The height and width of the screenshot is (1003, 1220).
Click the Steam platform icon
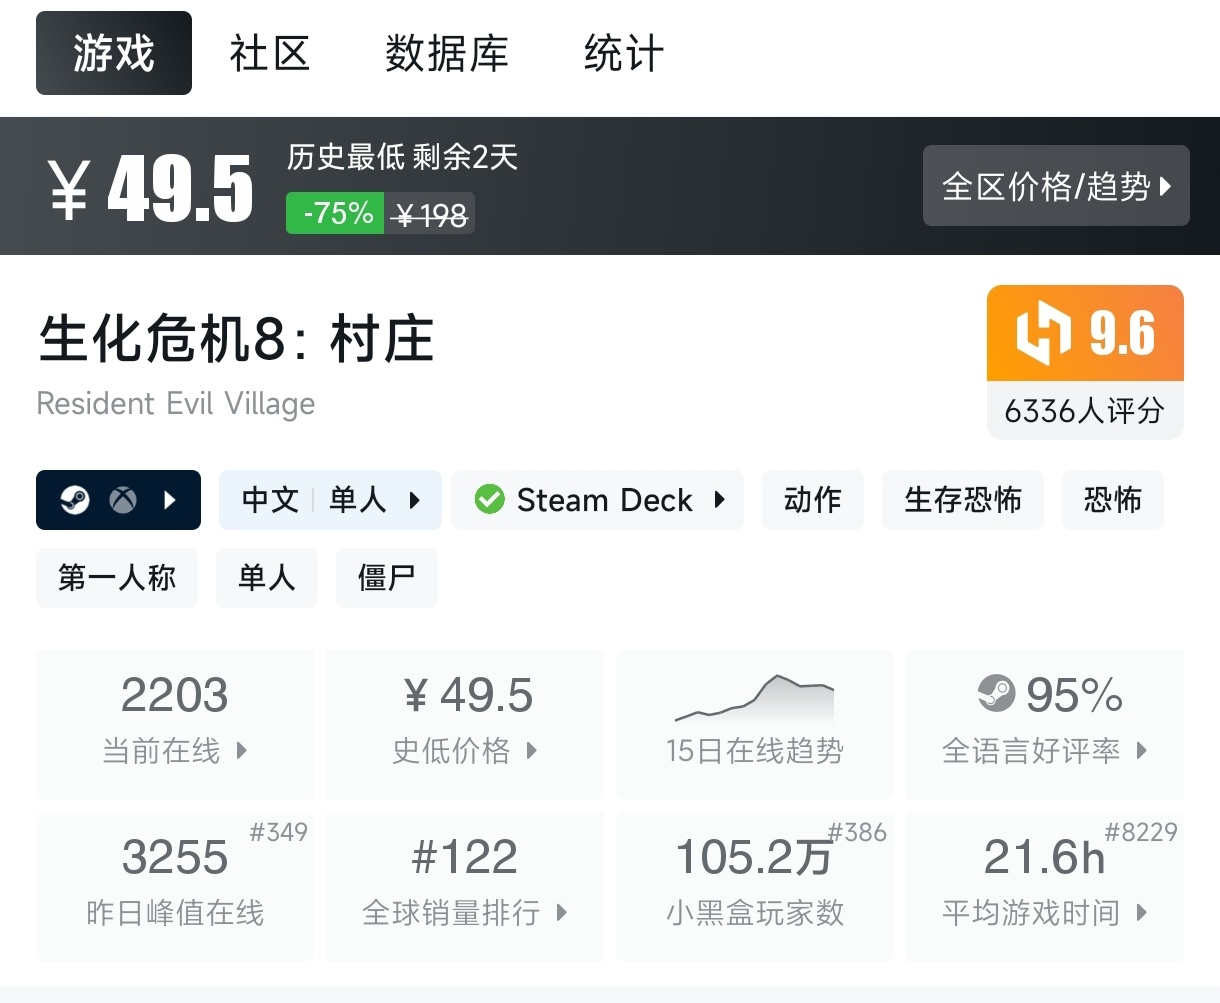75,500
